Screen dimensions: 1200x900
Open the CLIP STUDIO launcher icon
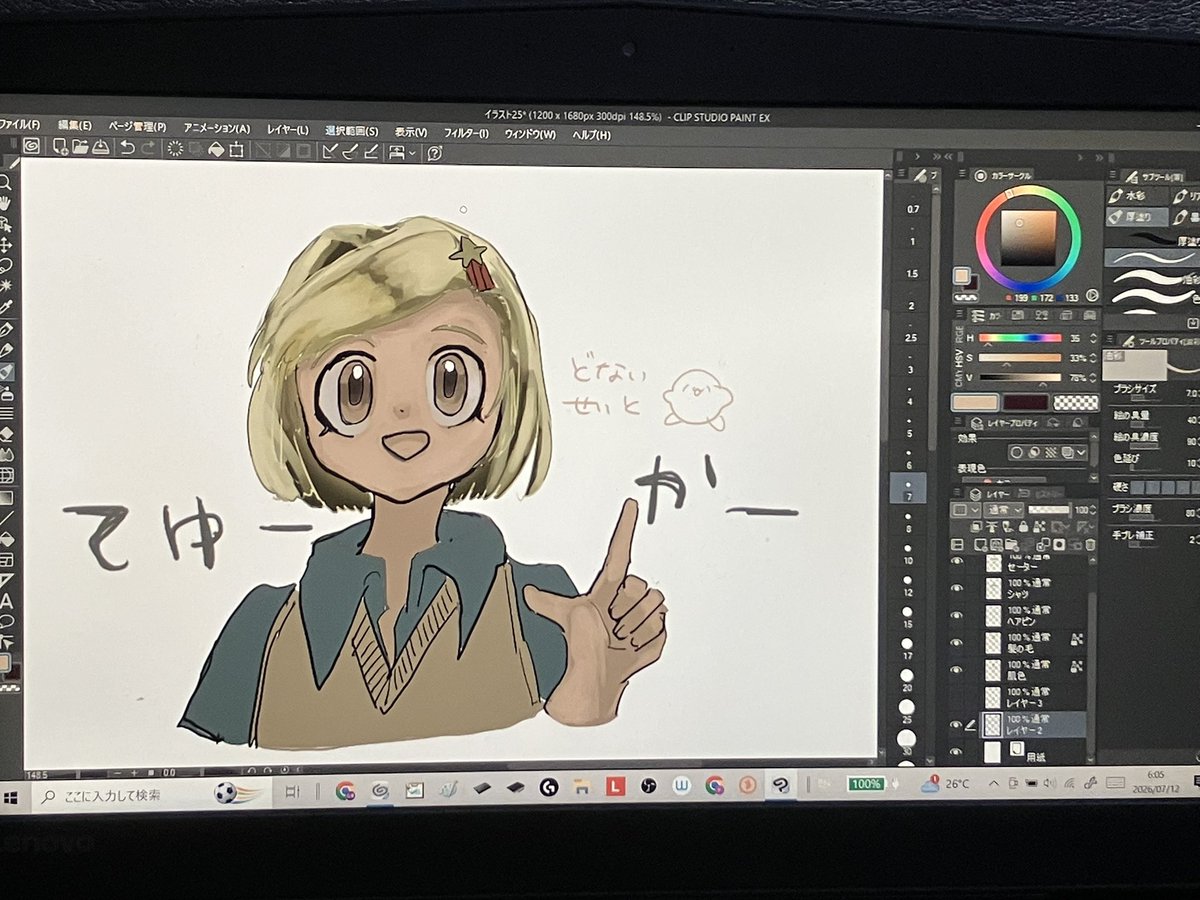pyautogui.click(x=31, y=146)
